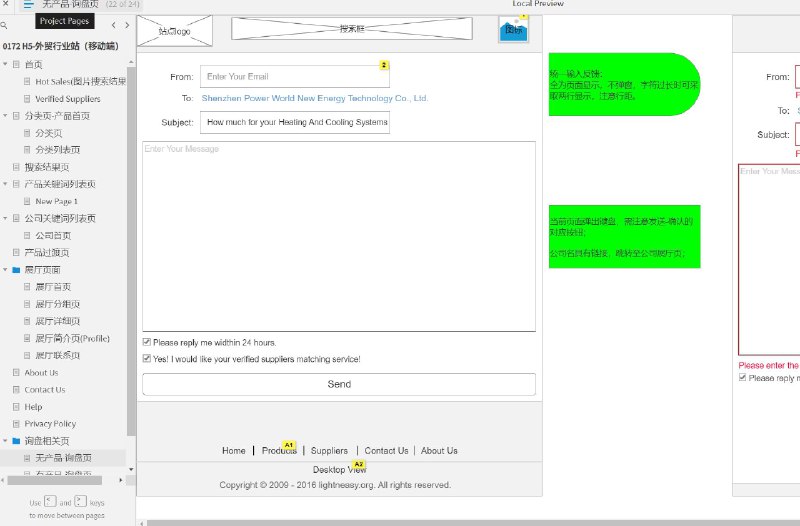Go to next page with right chevron
This screenshot has height=526, width=800.
[x=127, y=25]
